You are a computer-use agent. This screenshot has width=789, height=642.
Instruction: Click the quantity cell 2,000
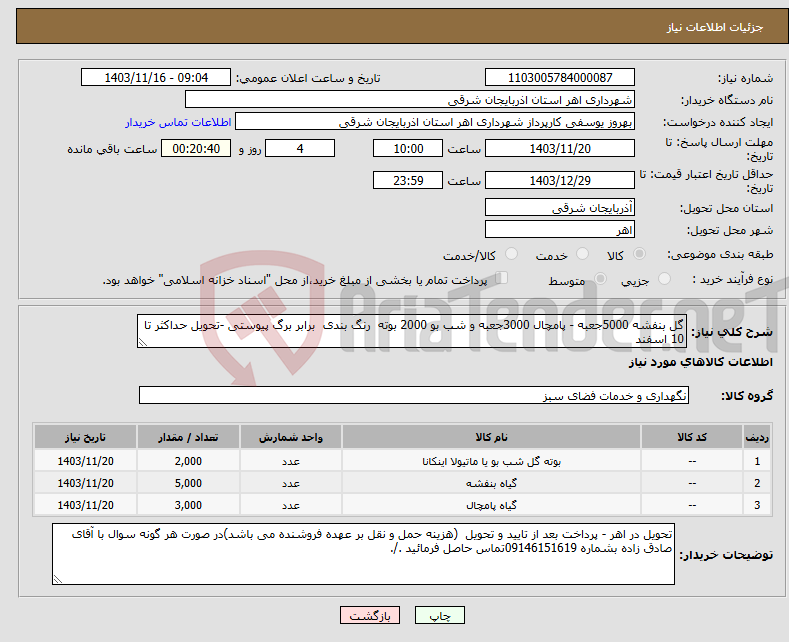[188, 461]
